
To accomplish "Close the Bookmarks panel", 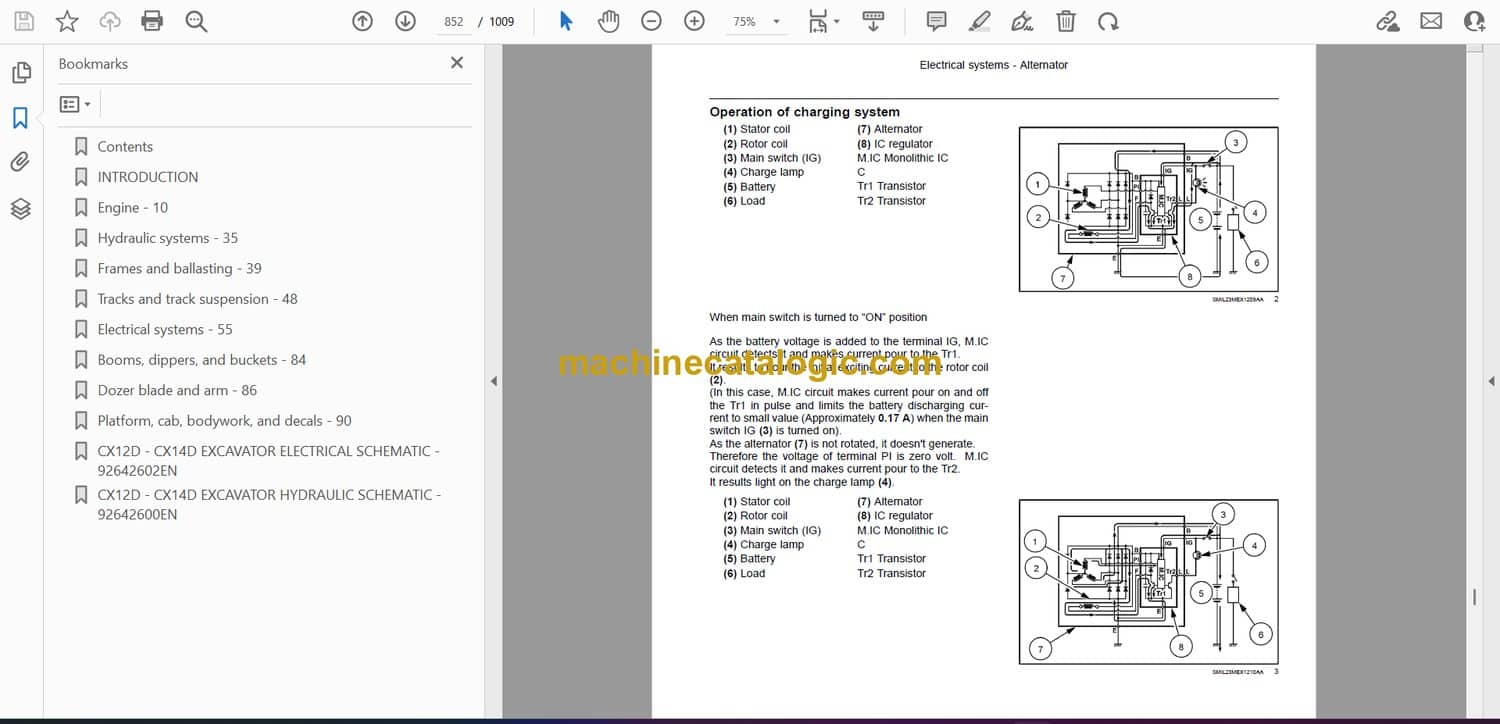I will click(457, 63).
